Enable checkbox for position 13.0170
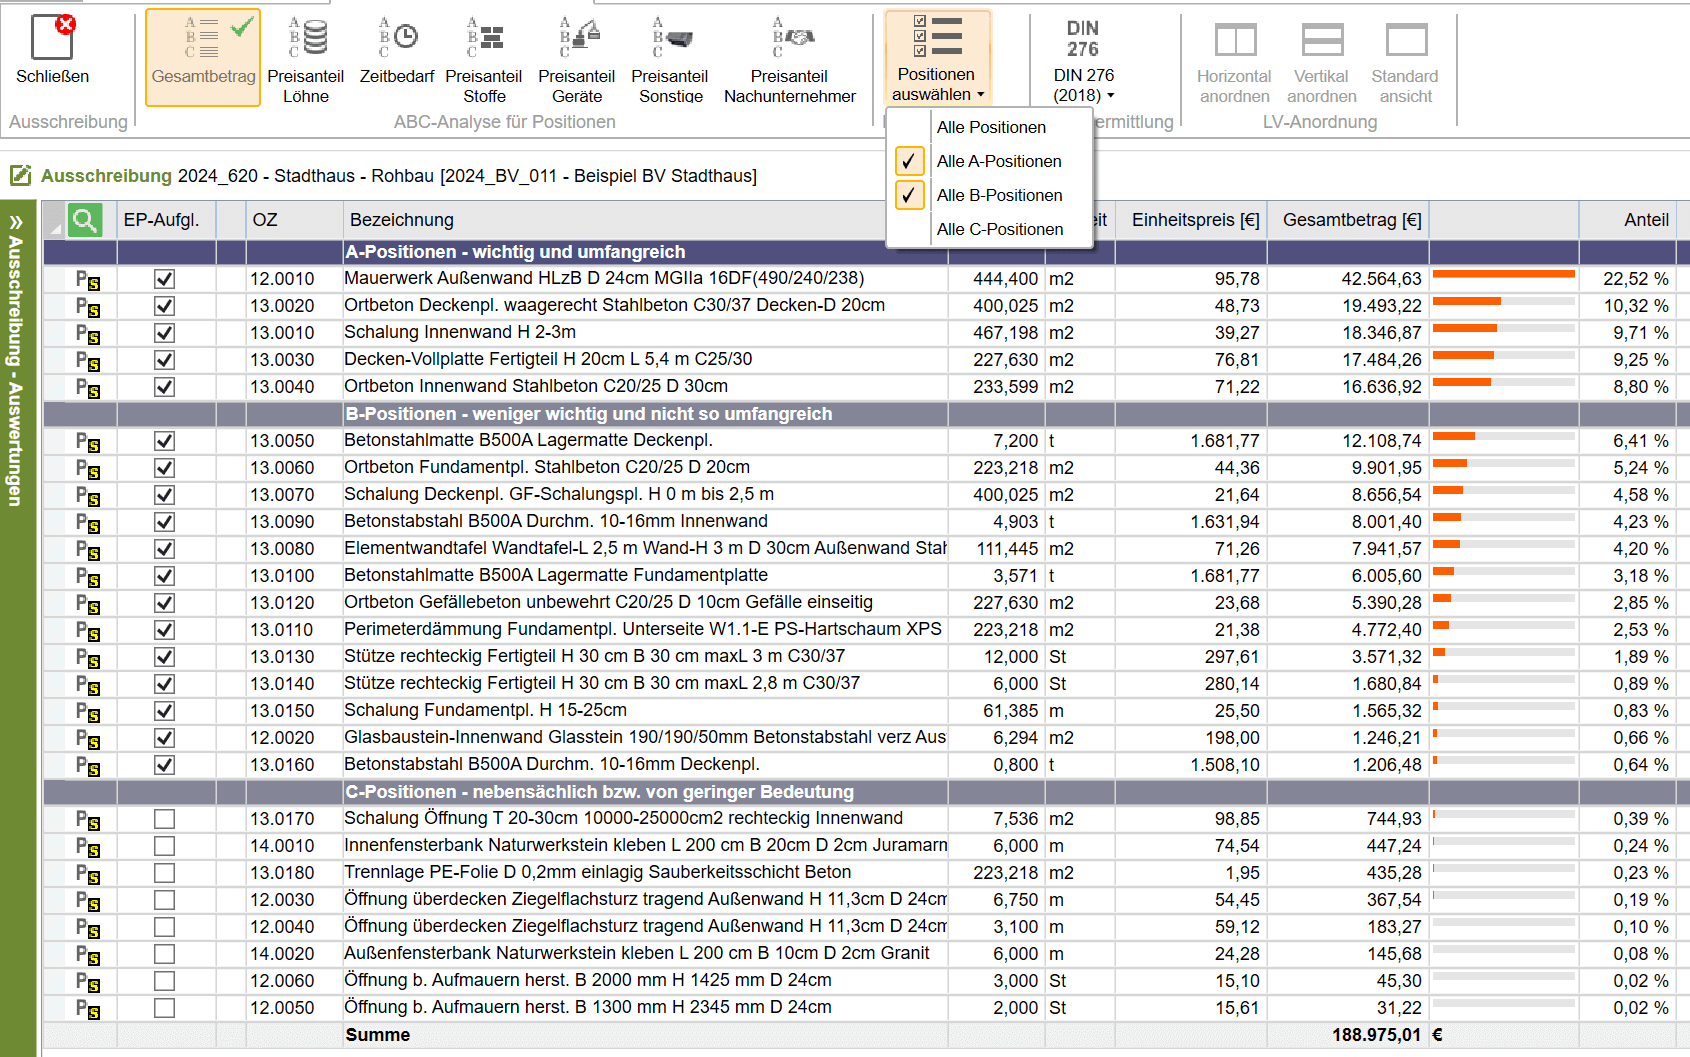 165,819
